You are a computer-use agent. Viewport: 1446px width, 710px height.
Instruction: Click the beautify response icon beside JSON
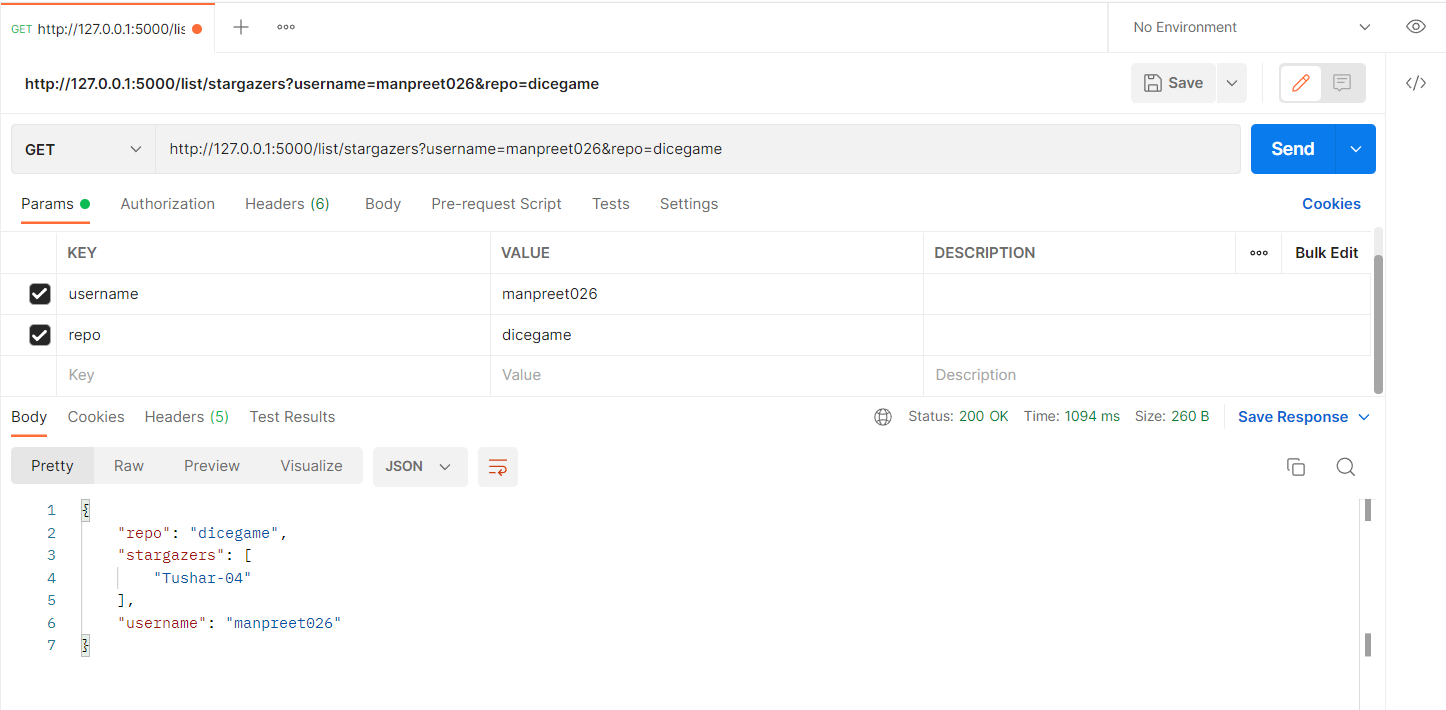(497, 466)
